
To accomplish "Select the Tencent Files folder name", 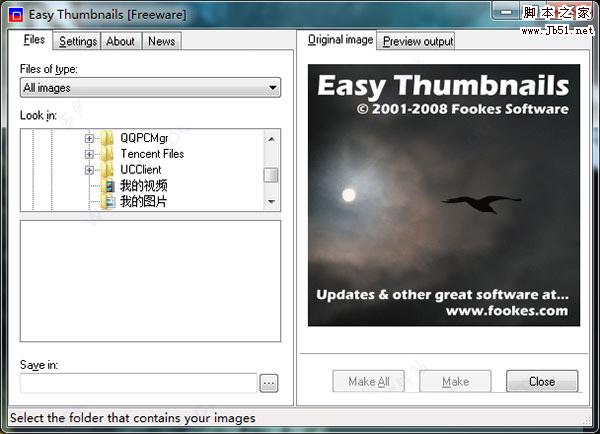I will (x=152, y=154).
